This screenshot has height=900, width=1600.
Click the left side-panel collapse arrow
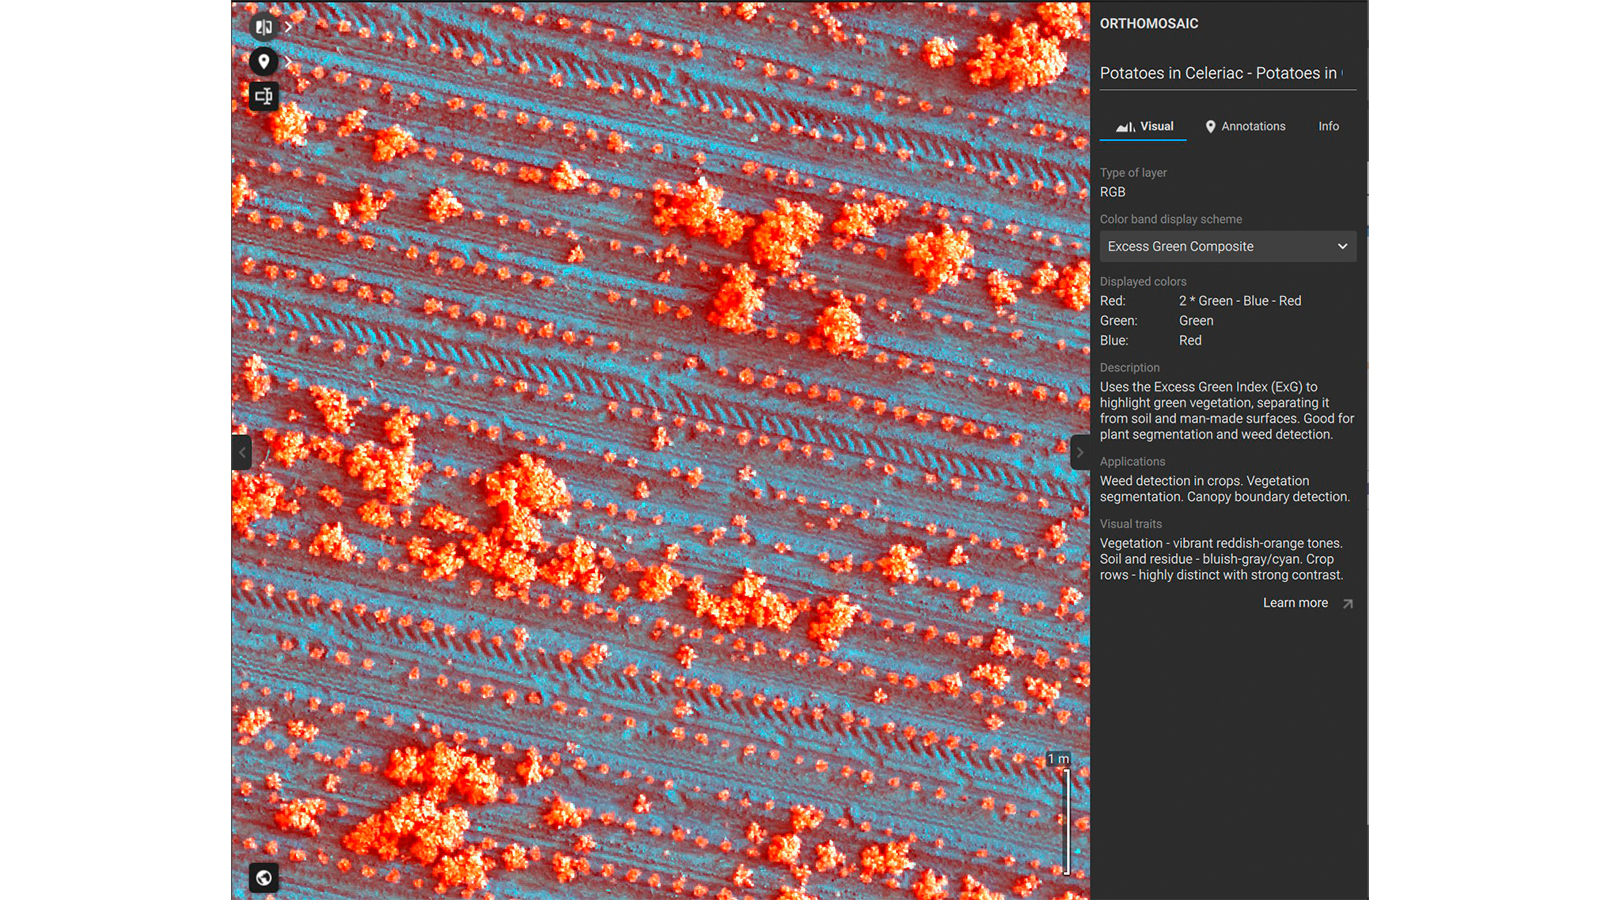click(241, 453)
